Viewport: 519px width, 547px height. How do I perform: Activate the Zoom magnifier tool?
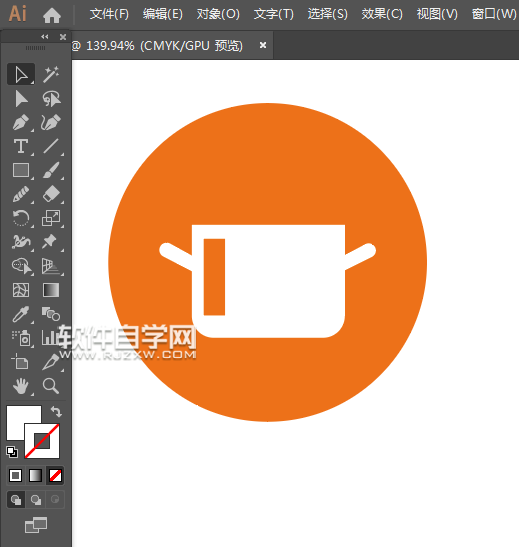[51, 386]
